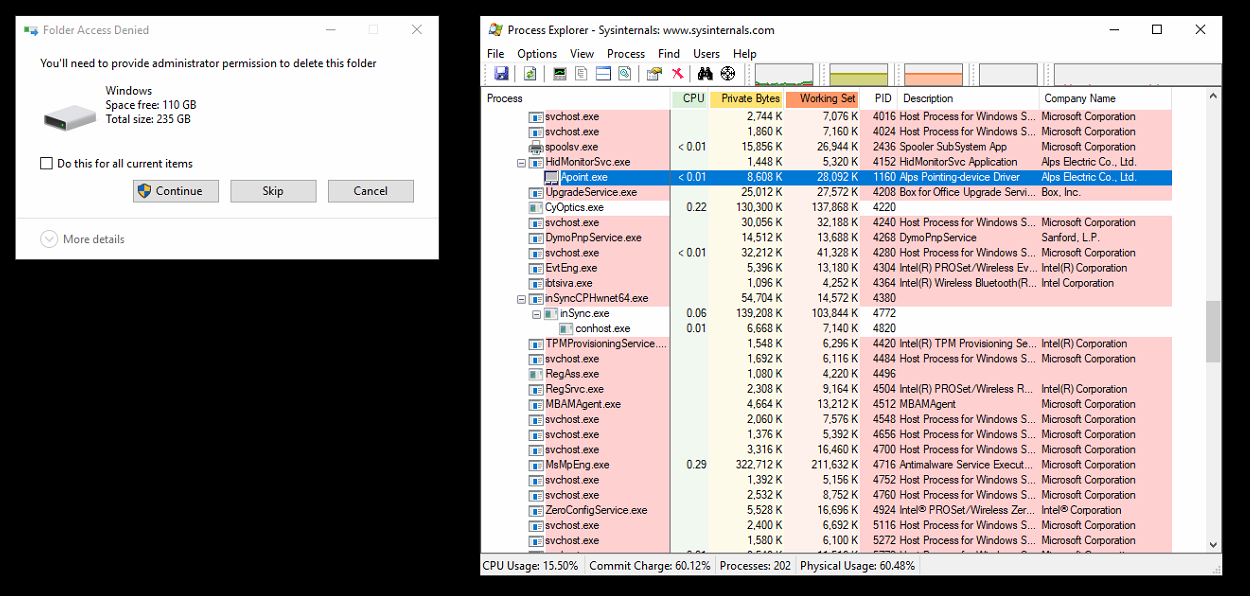Collapse the inSyncCPHwnet64.exe tree node

pyautogui.click(x=521, y=298)
